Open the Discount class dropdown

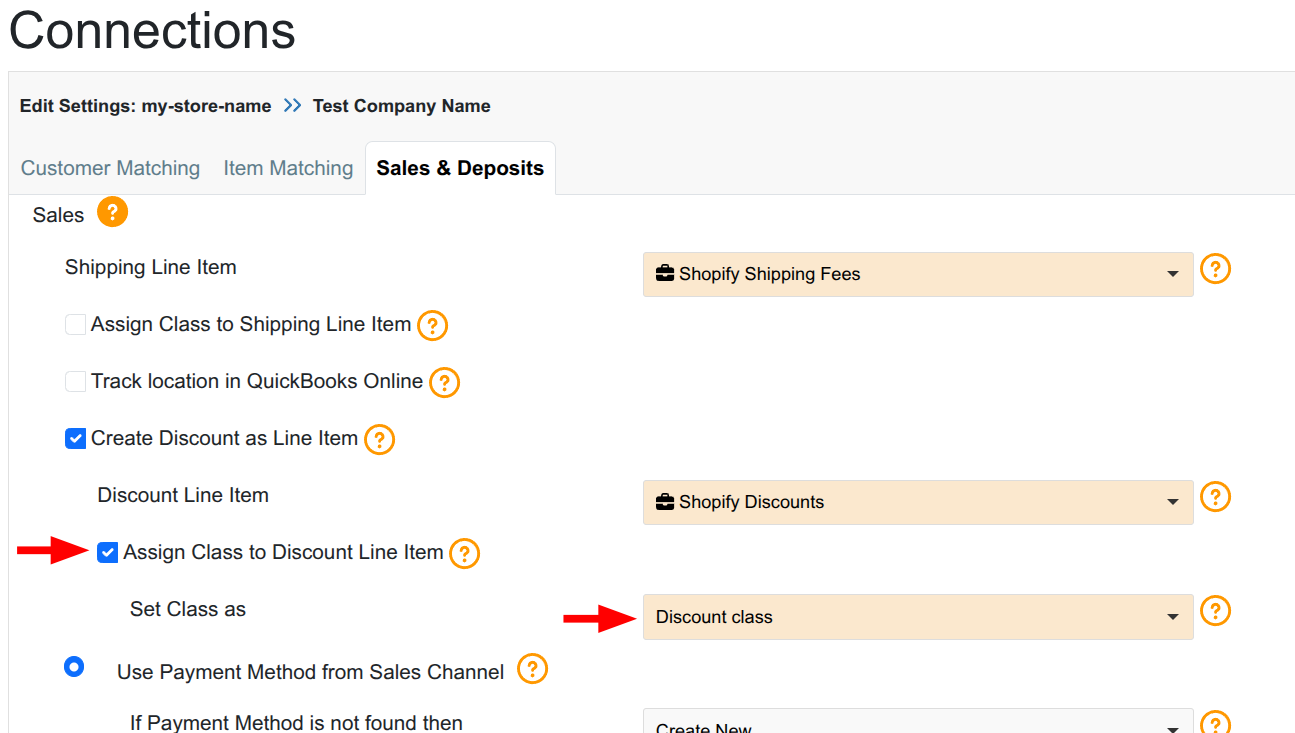click(x=917, y=617)
